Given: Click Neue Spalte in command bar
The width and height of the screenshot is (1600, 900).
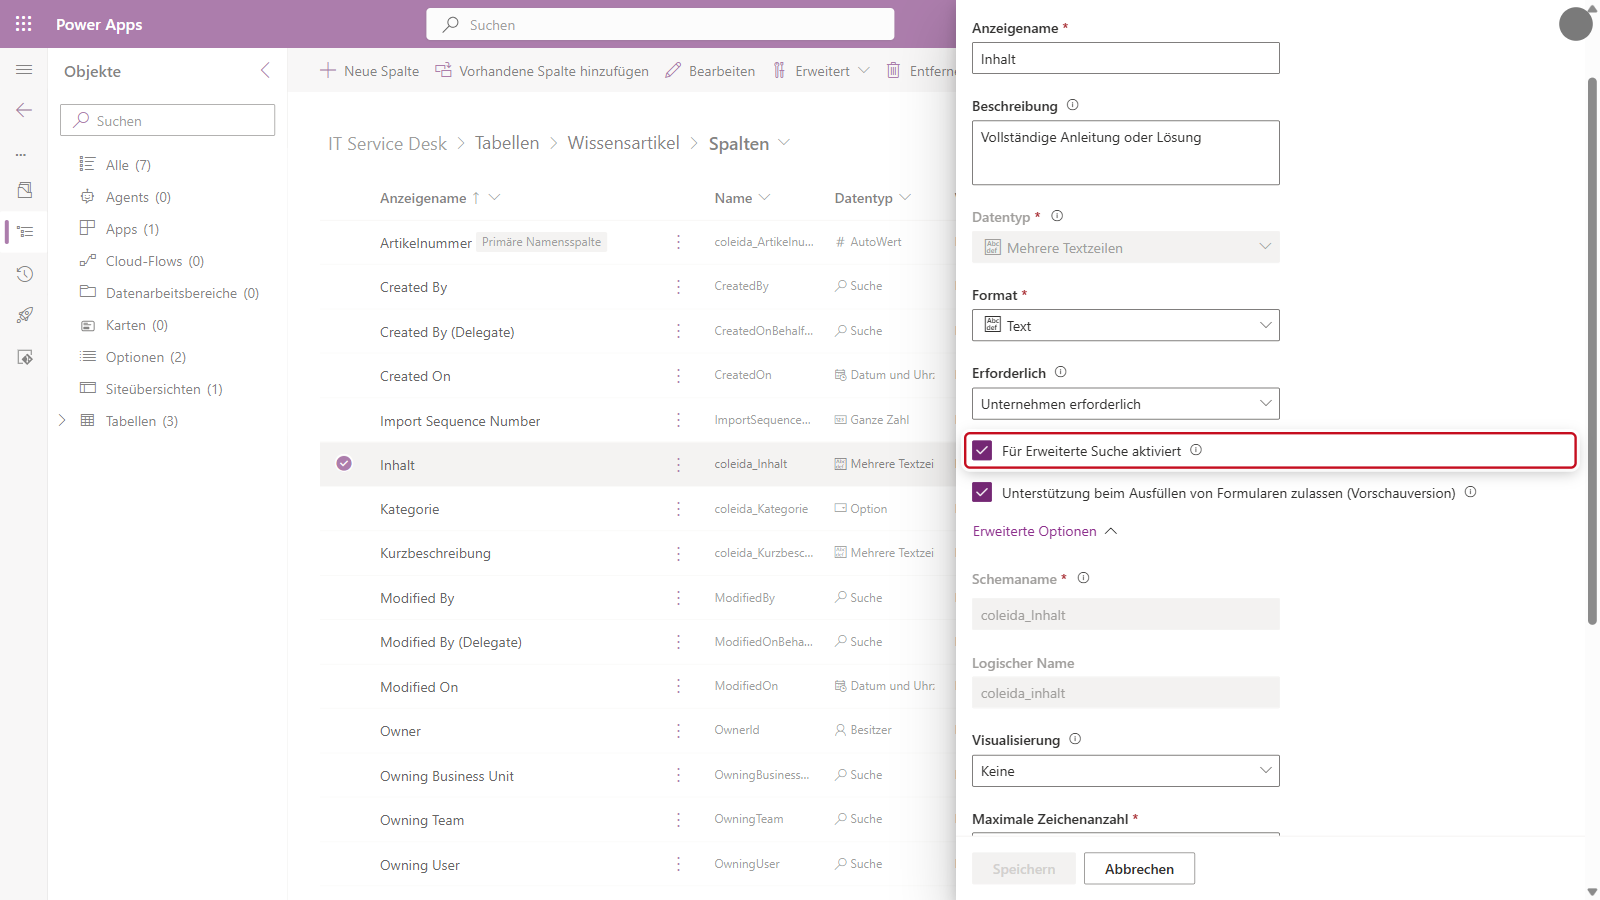Looking at the screenshot, I should pos(369,71).
